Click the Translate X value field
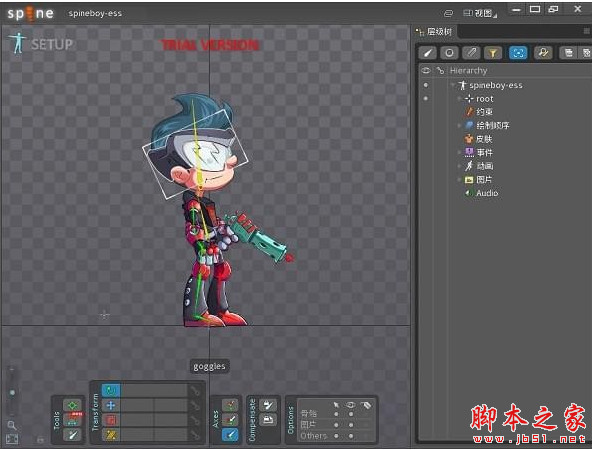The height and width of the screenshot is (450, 597). (x=137, y=405)
